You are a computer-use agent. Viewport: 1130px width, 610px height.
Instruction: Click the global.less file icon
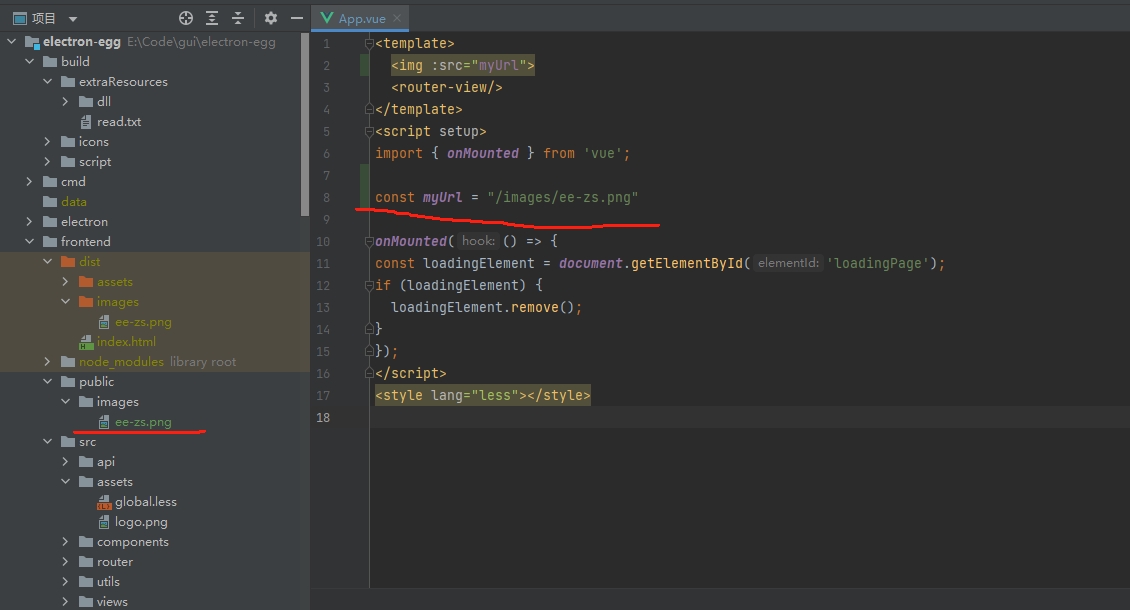point(104,502)
